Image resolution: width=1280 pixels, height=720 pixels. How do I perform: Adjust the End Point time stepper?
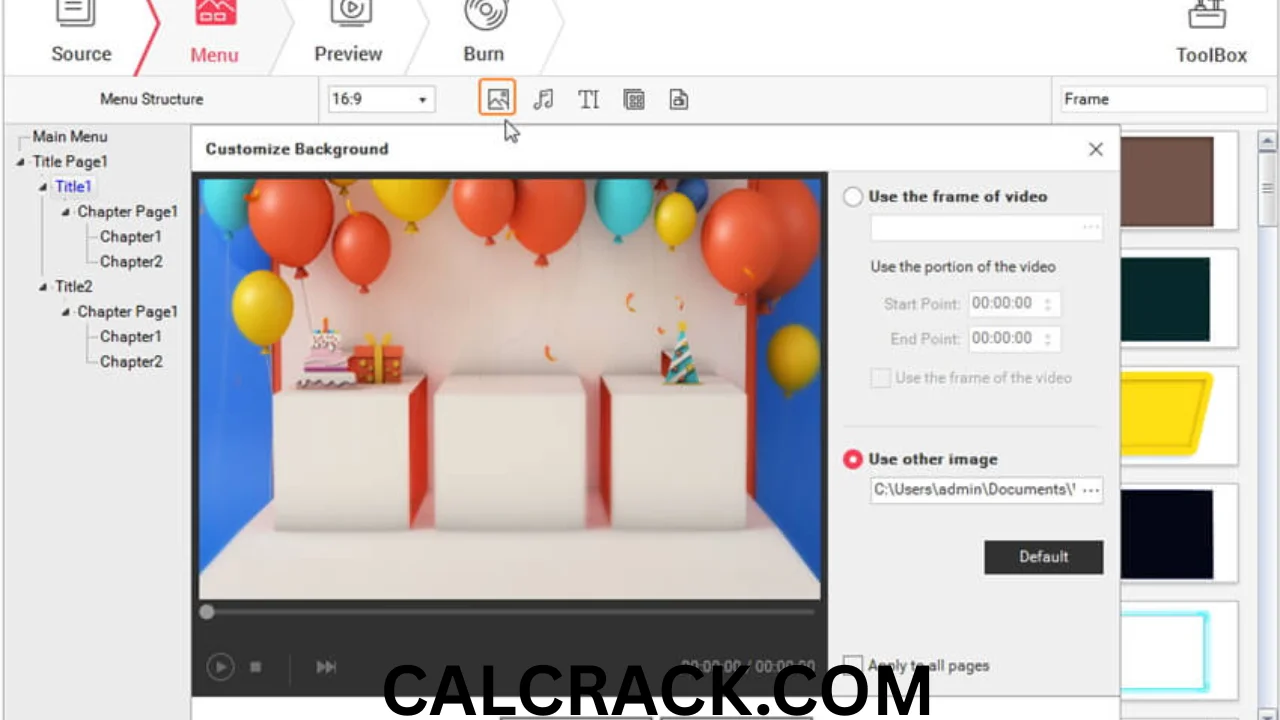1048,339
